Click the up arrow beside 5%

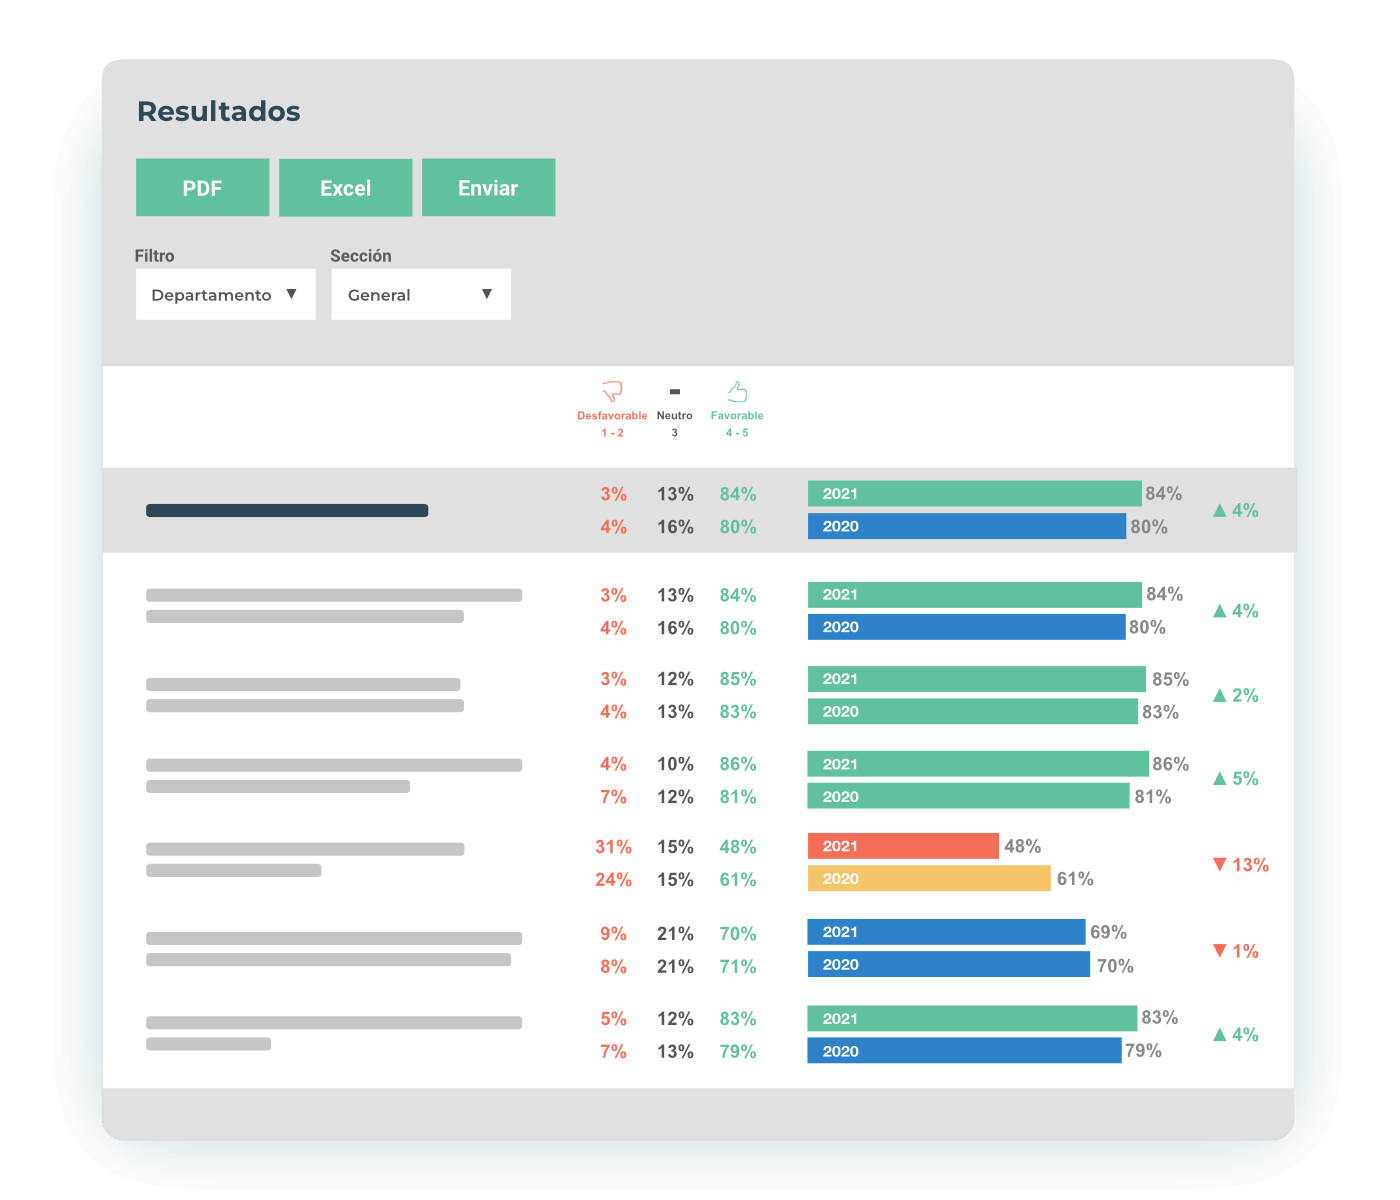point(1220,778)
